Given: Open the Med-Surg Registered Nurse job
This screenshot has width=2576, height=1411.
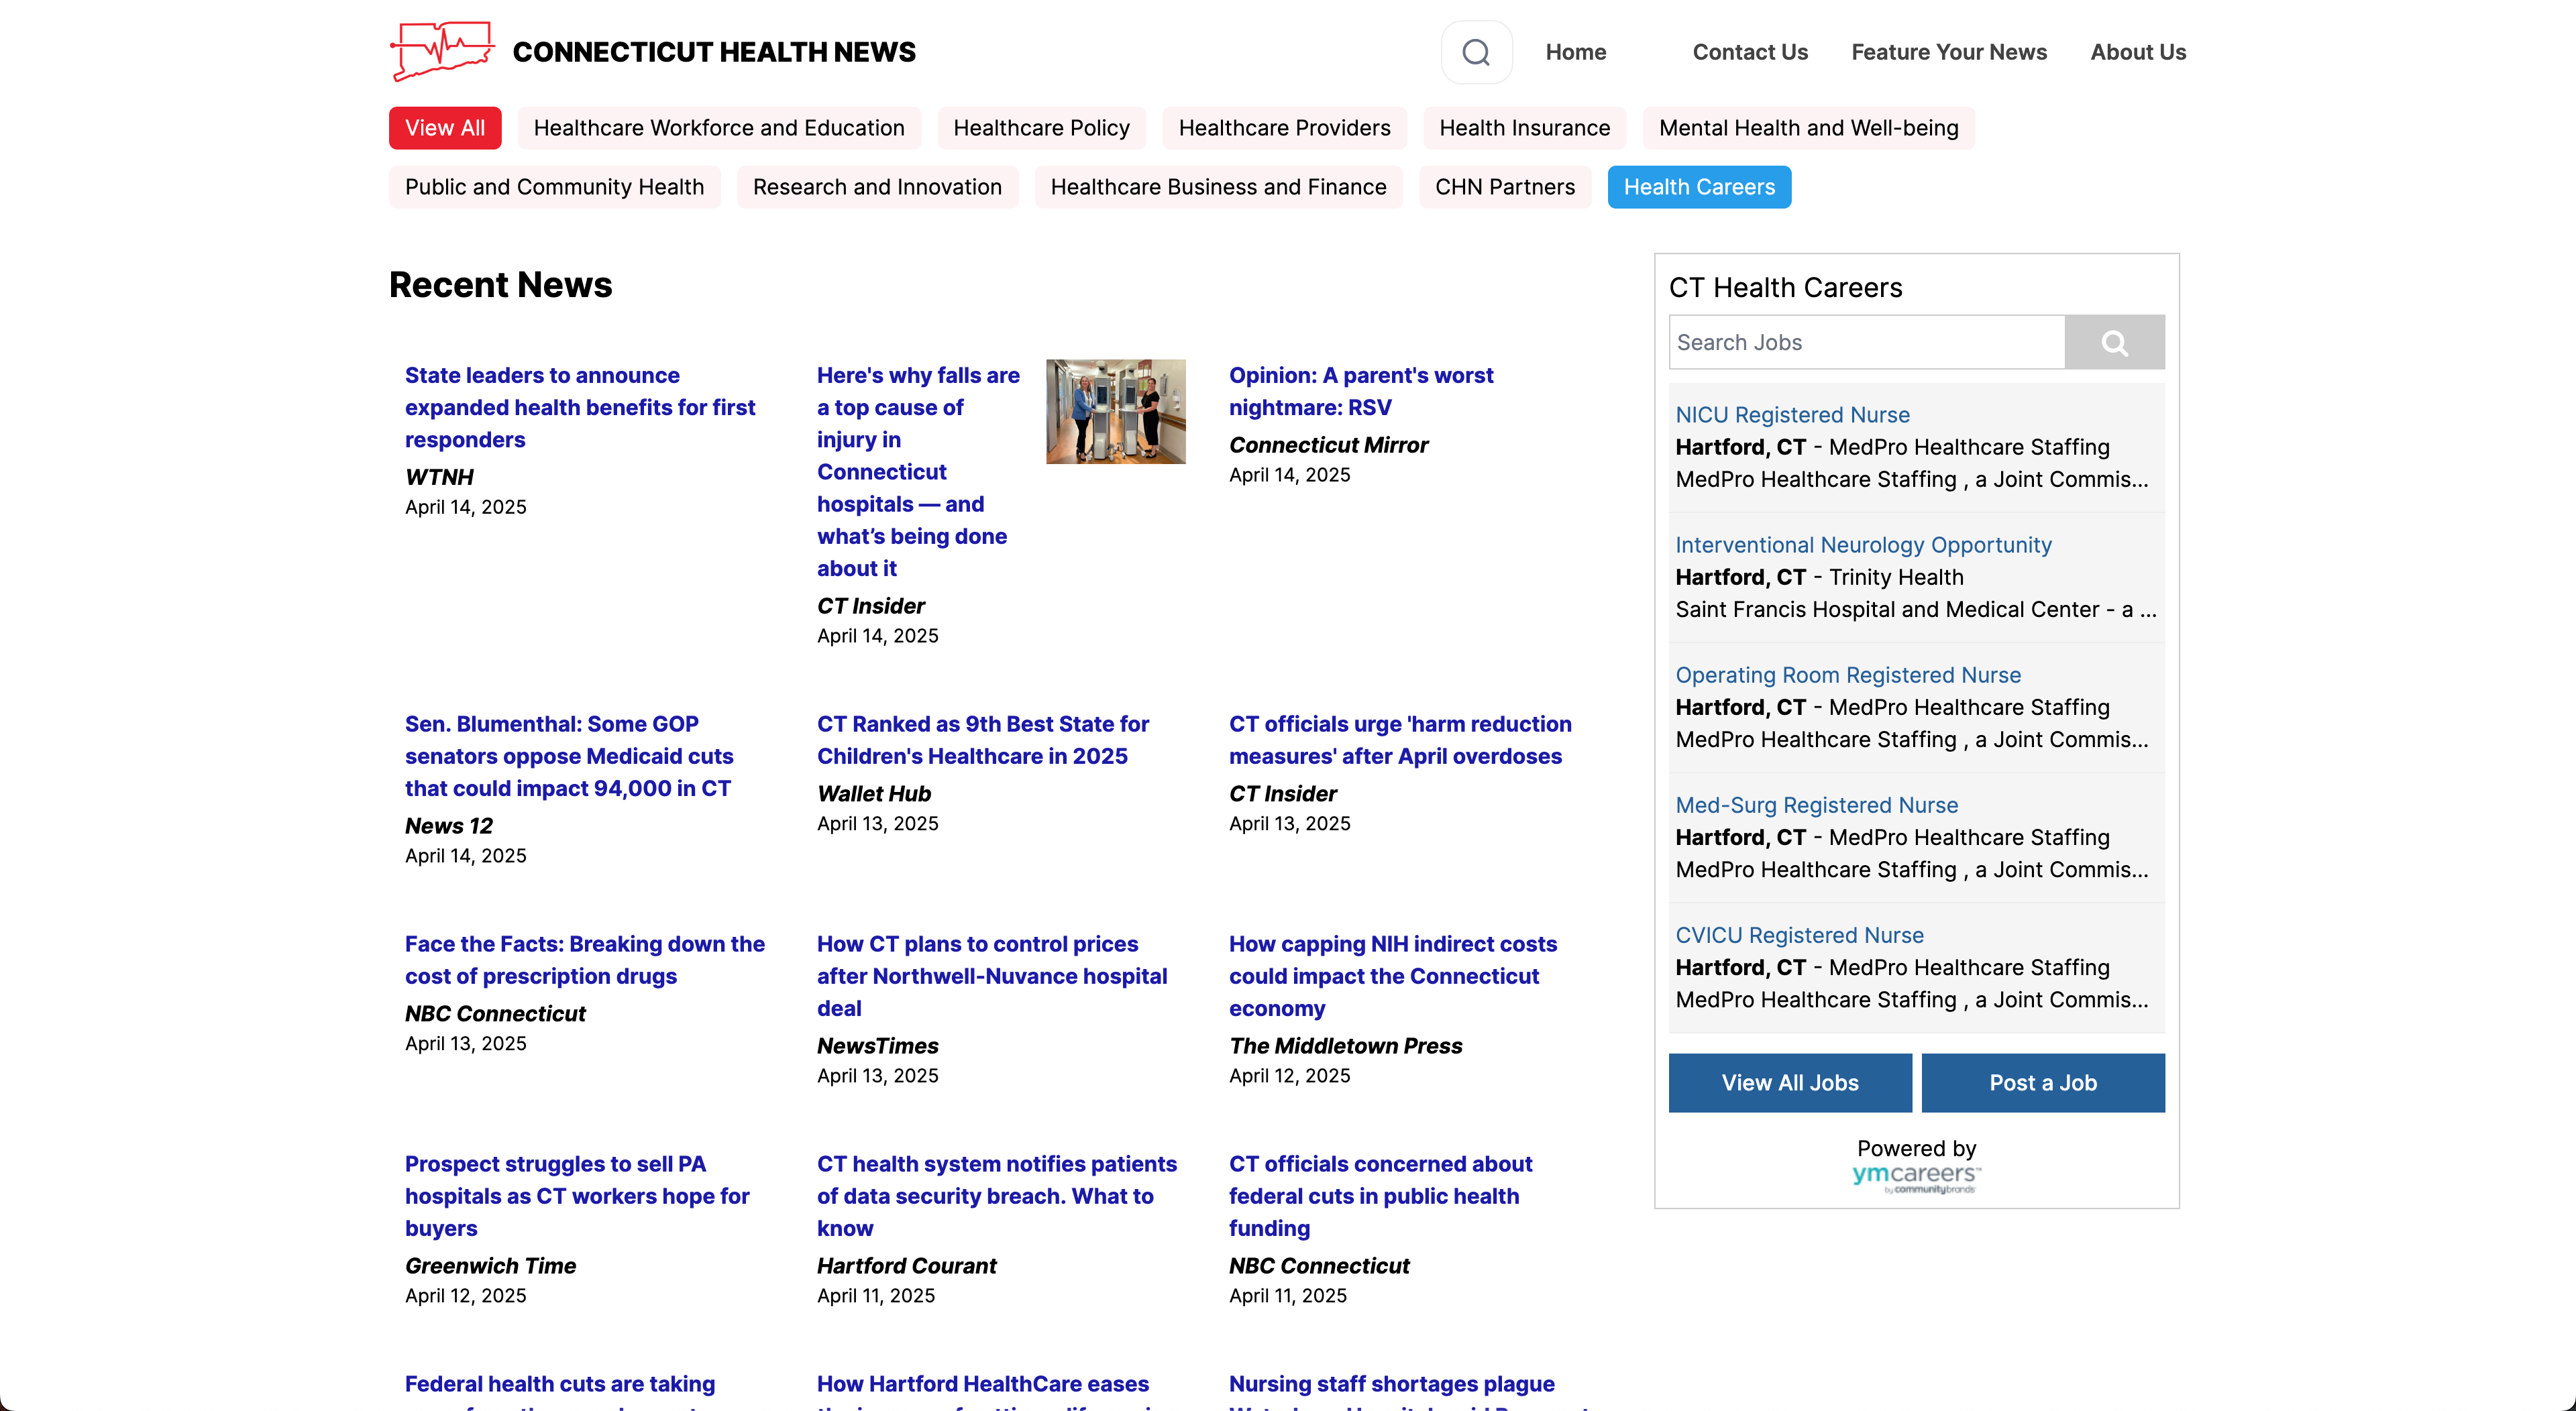Looking at the screenshot, I should 1816,805.
